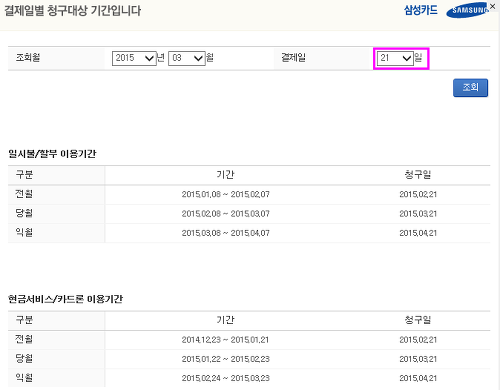Click the 결제일 label
Image resolution: width=500 pixels, height=390 pixels.
click(x=293, y=58)
